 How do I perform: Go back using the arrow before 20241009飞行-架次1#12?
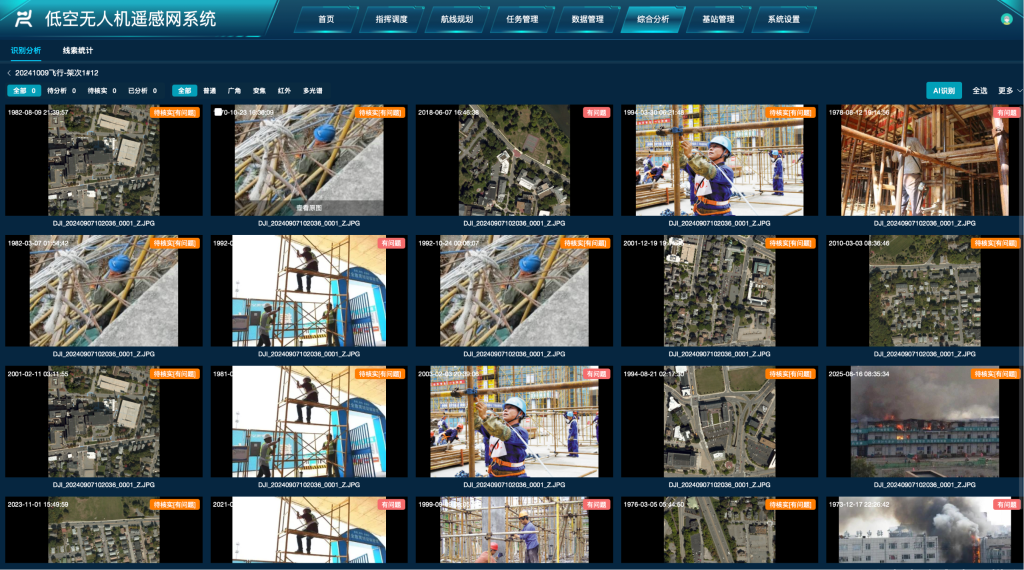[9, 73]
